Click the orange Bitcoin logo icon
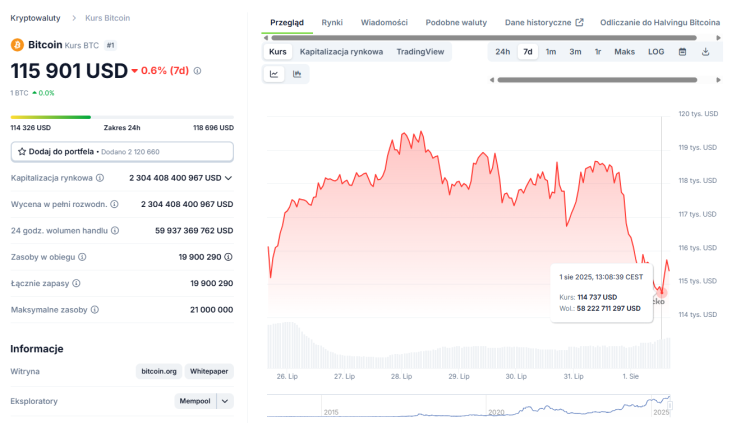 17,45
